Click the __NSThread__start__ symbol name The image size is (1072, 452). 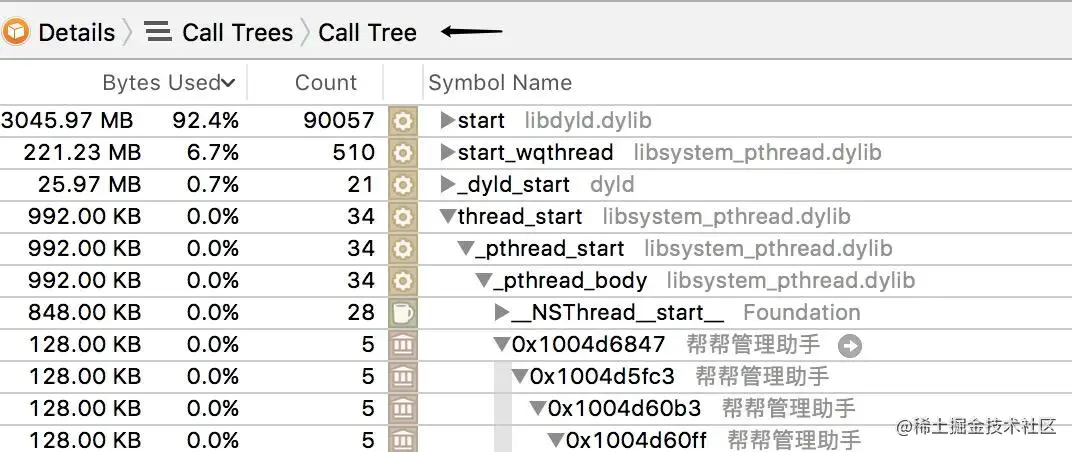[x=617, y=313]
